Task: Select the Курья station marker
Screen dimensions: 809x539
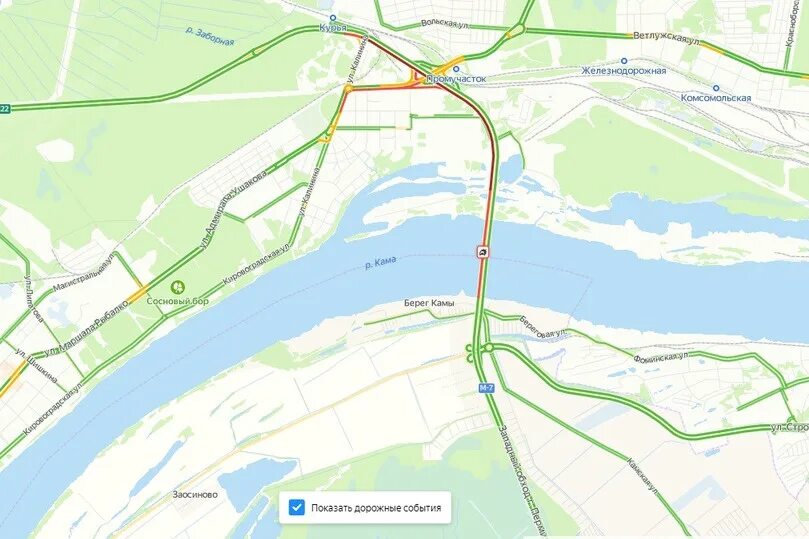Action: tap(333, 18)
